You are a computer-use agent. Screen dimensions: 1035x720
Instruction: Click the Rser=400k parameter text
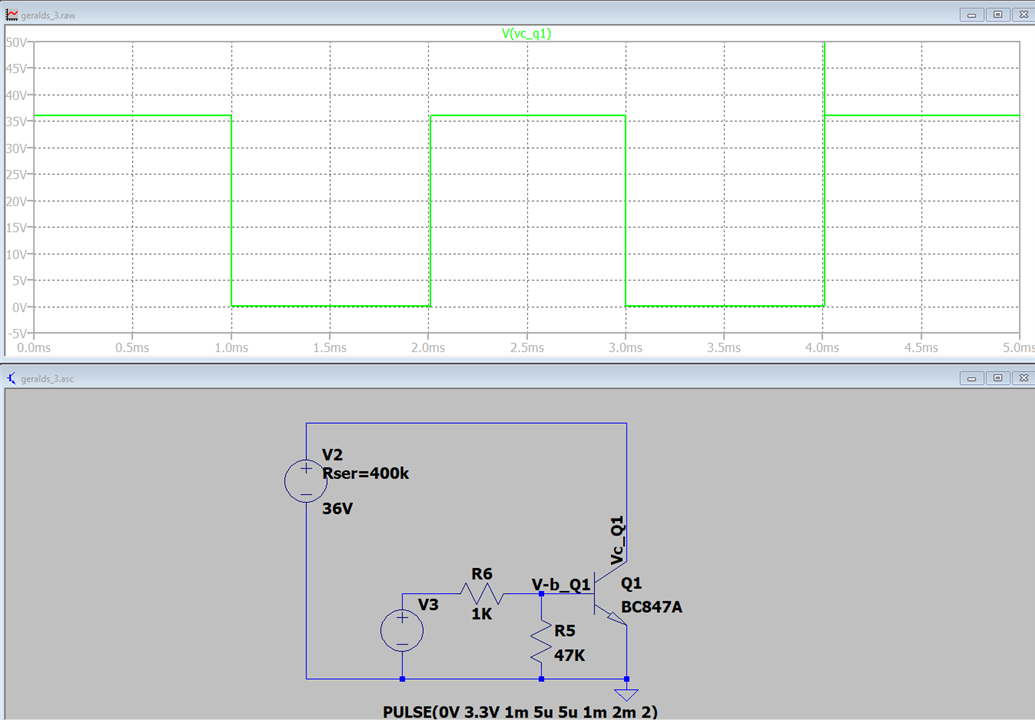(x=366, y=473)
